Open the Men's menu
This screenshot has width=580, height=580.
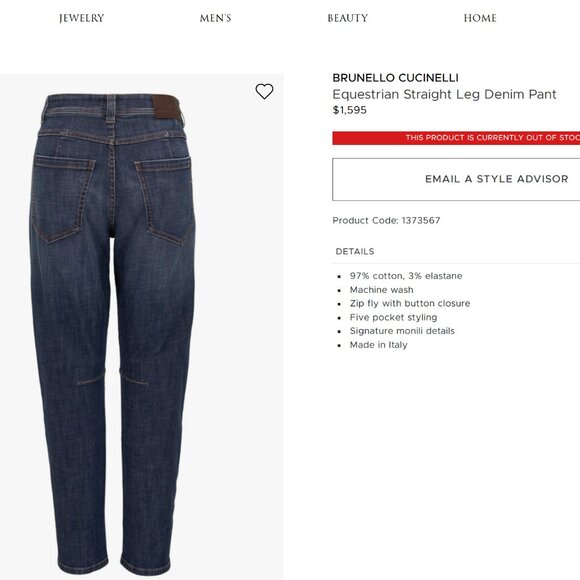click(215, 18)
